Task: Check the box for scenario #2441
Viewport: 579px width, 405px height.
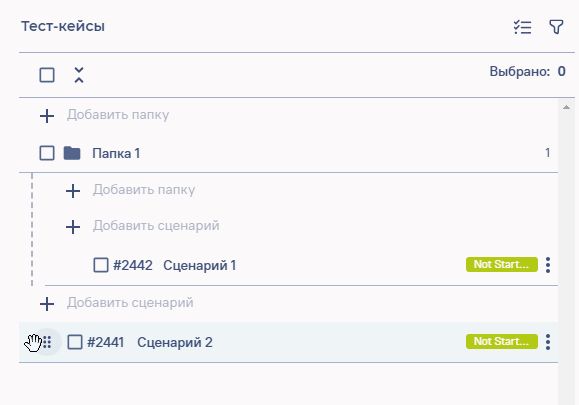Action: (x=75, y=342)
